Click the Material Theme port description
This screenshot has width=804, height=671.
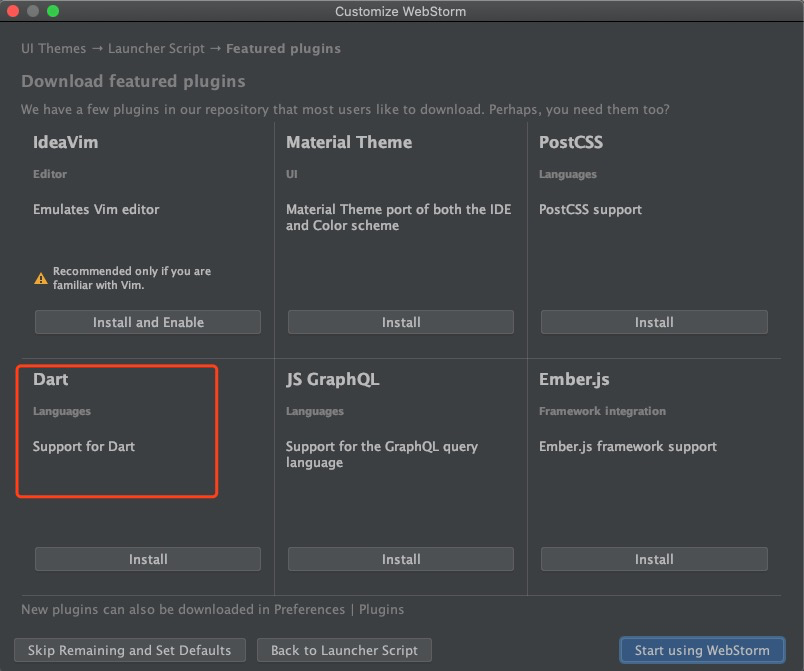click(398, 217)
